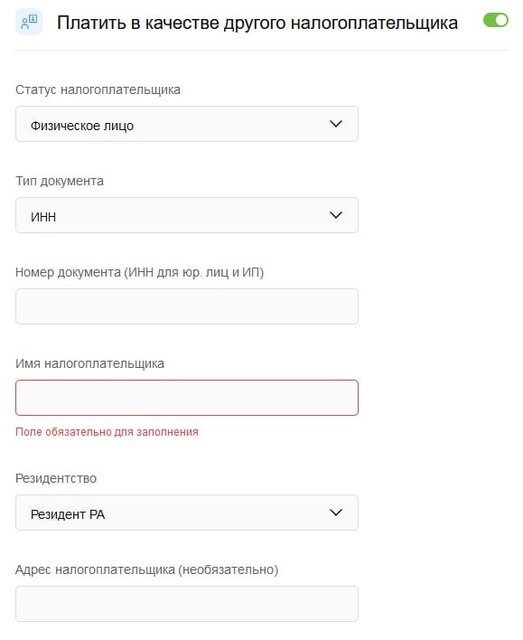The width and height of the screenshot is (523, 640).
Task: Open the ИНН document type dropdown
Action: click(187, 216)
